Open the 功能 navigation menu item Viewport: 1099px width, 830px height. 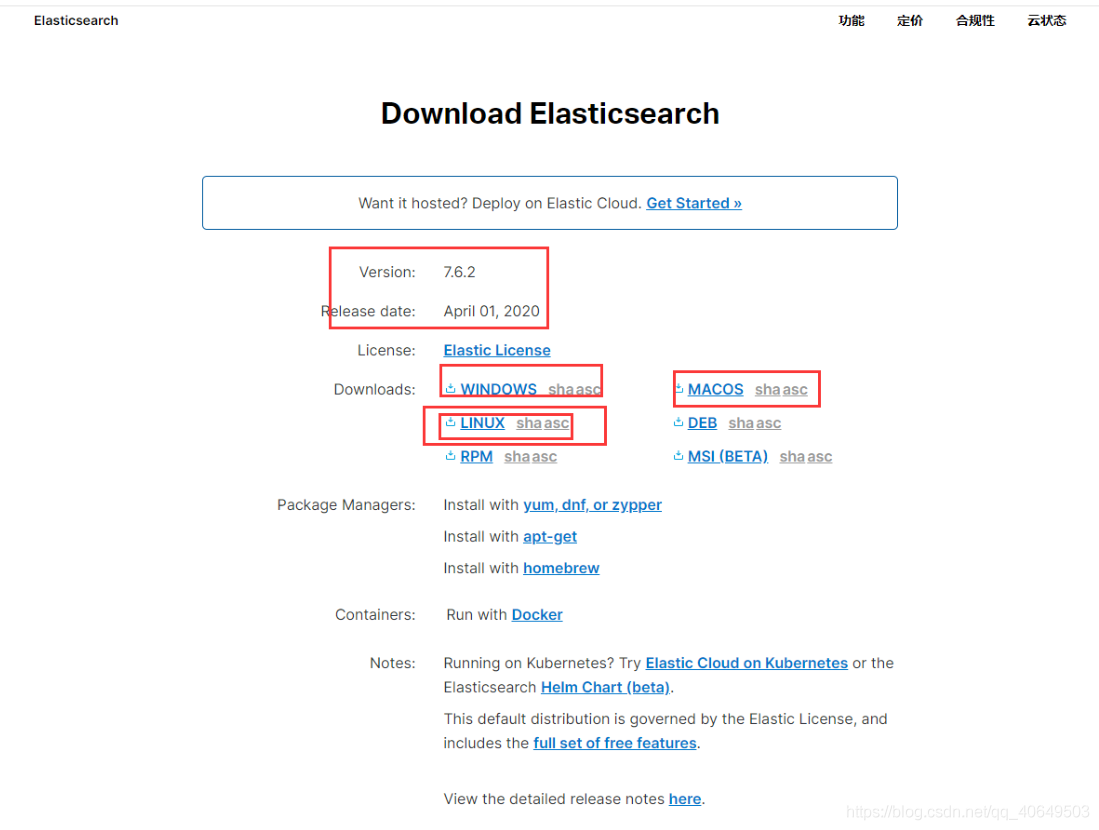pos(852,20)
